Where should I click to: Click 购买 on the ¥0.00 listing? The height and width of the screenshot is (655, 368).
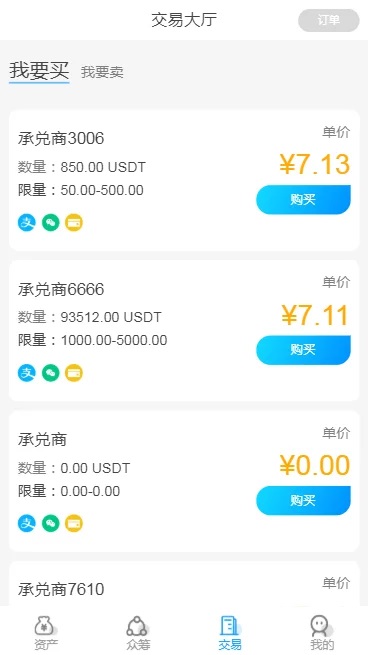(303, 500)
